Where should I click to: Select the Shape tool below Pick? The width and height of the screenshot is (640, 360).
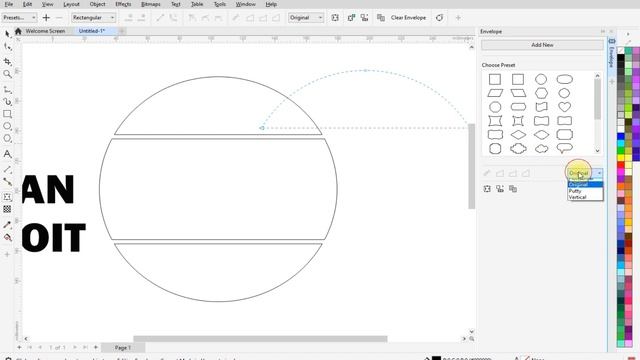7,47
